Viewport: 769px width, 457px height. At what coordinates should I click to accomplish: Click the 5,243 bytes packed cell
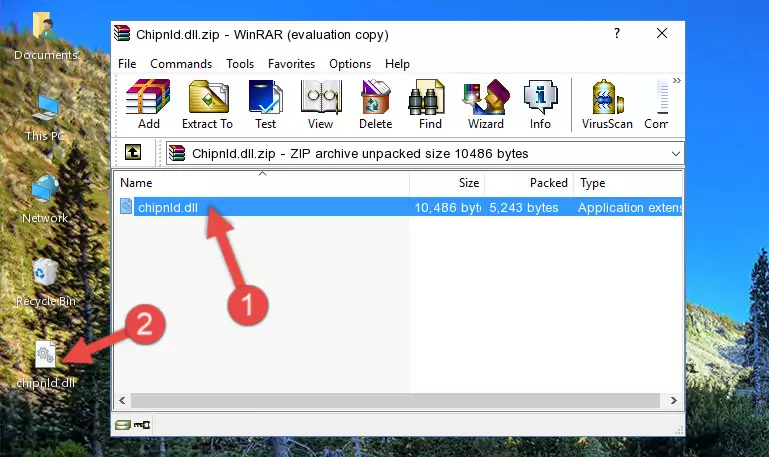pos(524,207)
